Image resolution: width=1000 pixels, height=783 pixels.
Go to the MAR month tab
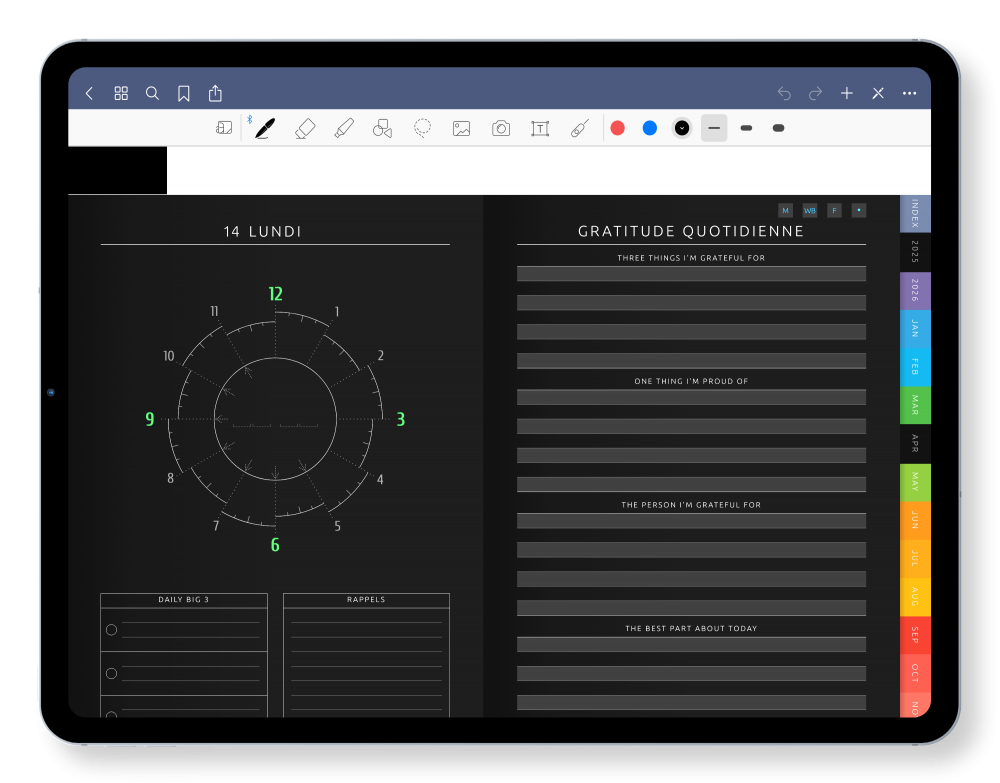(915, 405)
